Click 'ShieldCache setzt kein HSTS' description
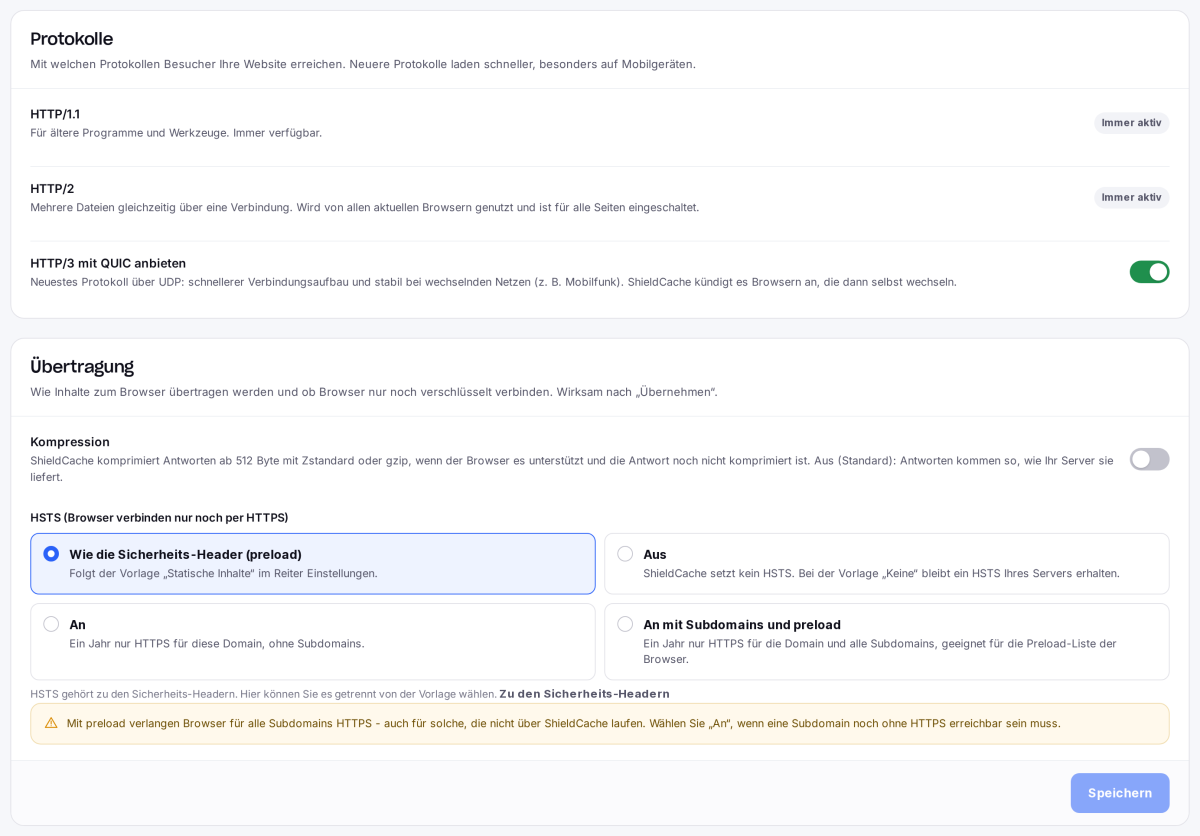 [x=881, y=574]
